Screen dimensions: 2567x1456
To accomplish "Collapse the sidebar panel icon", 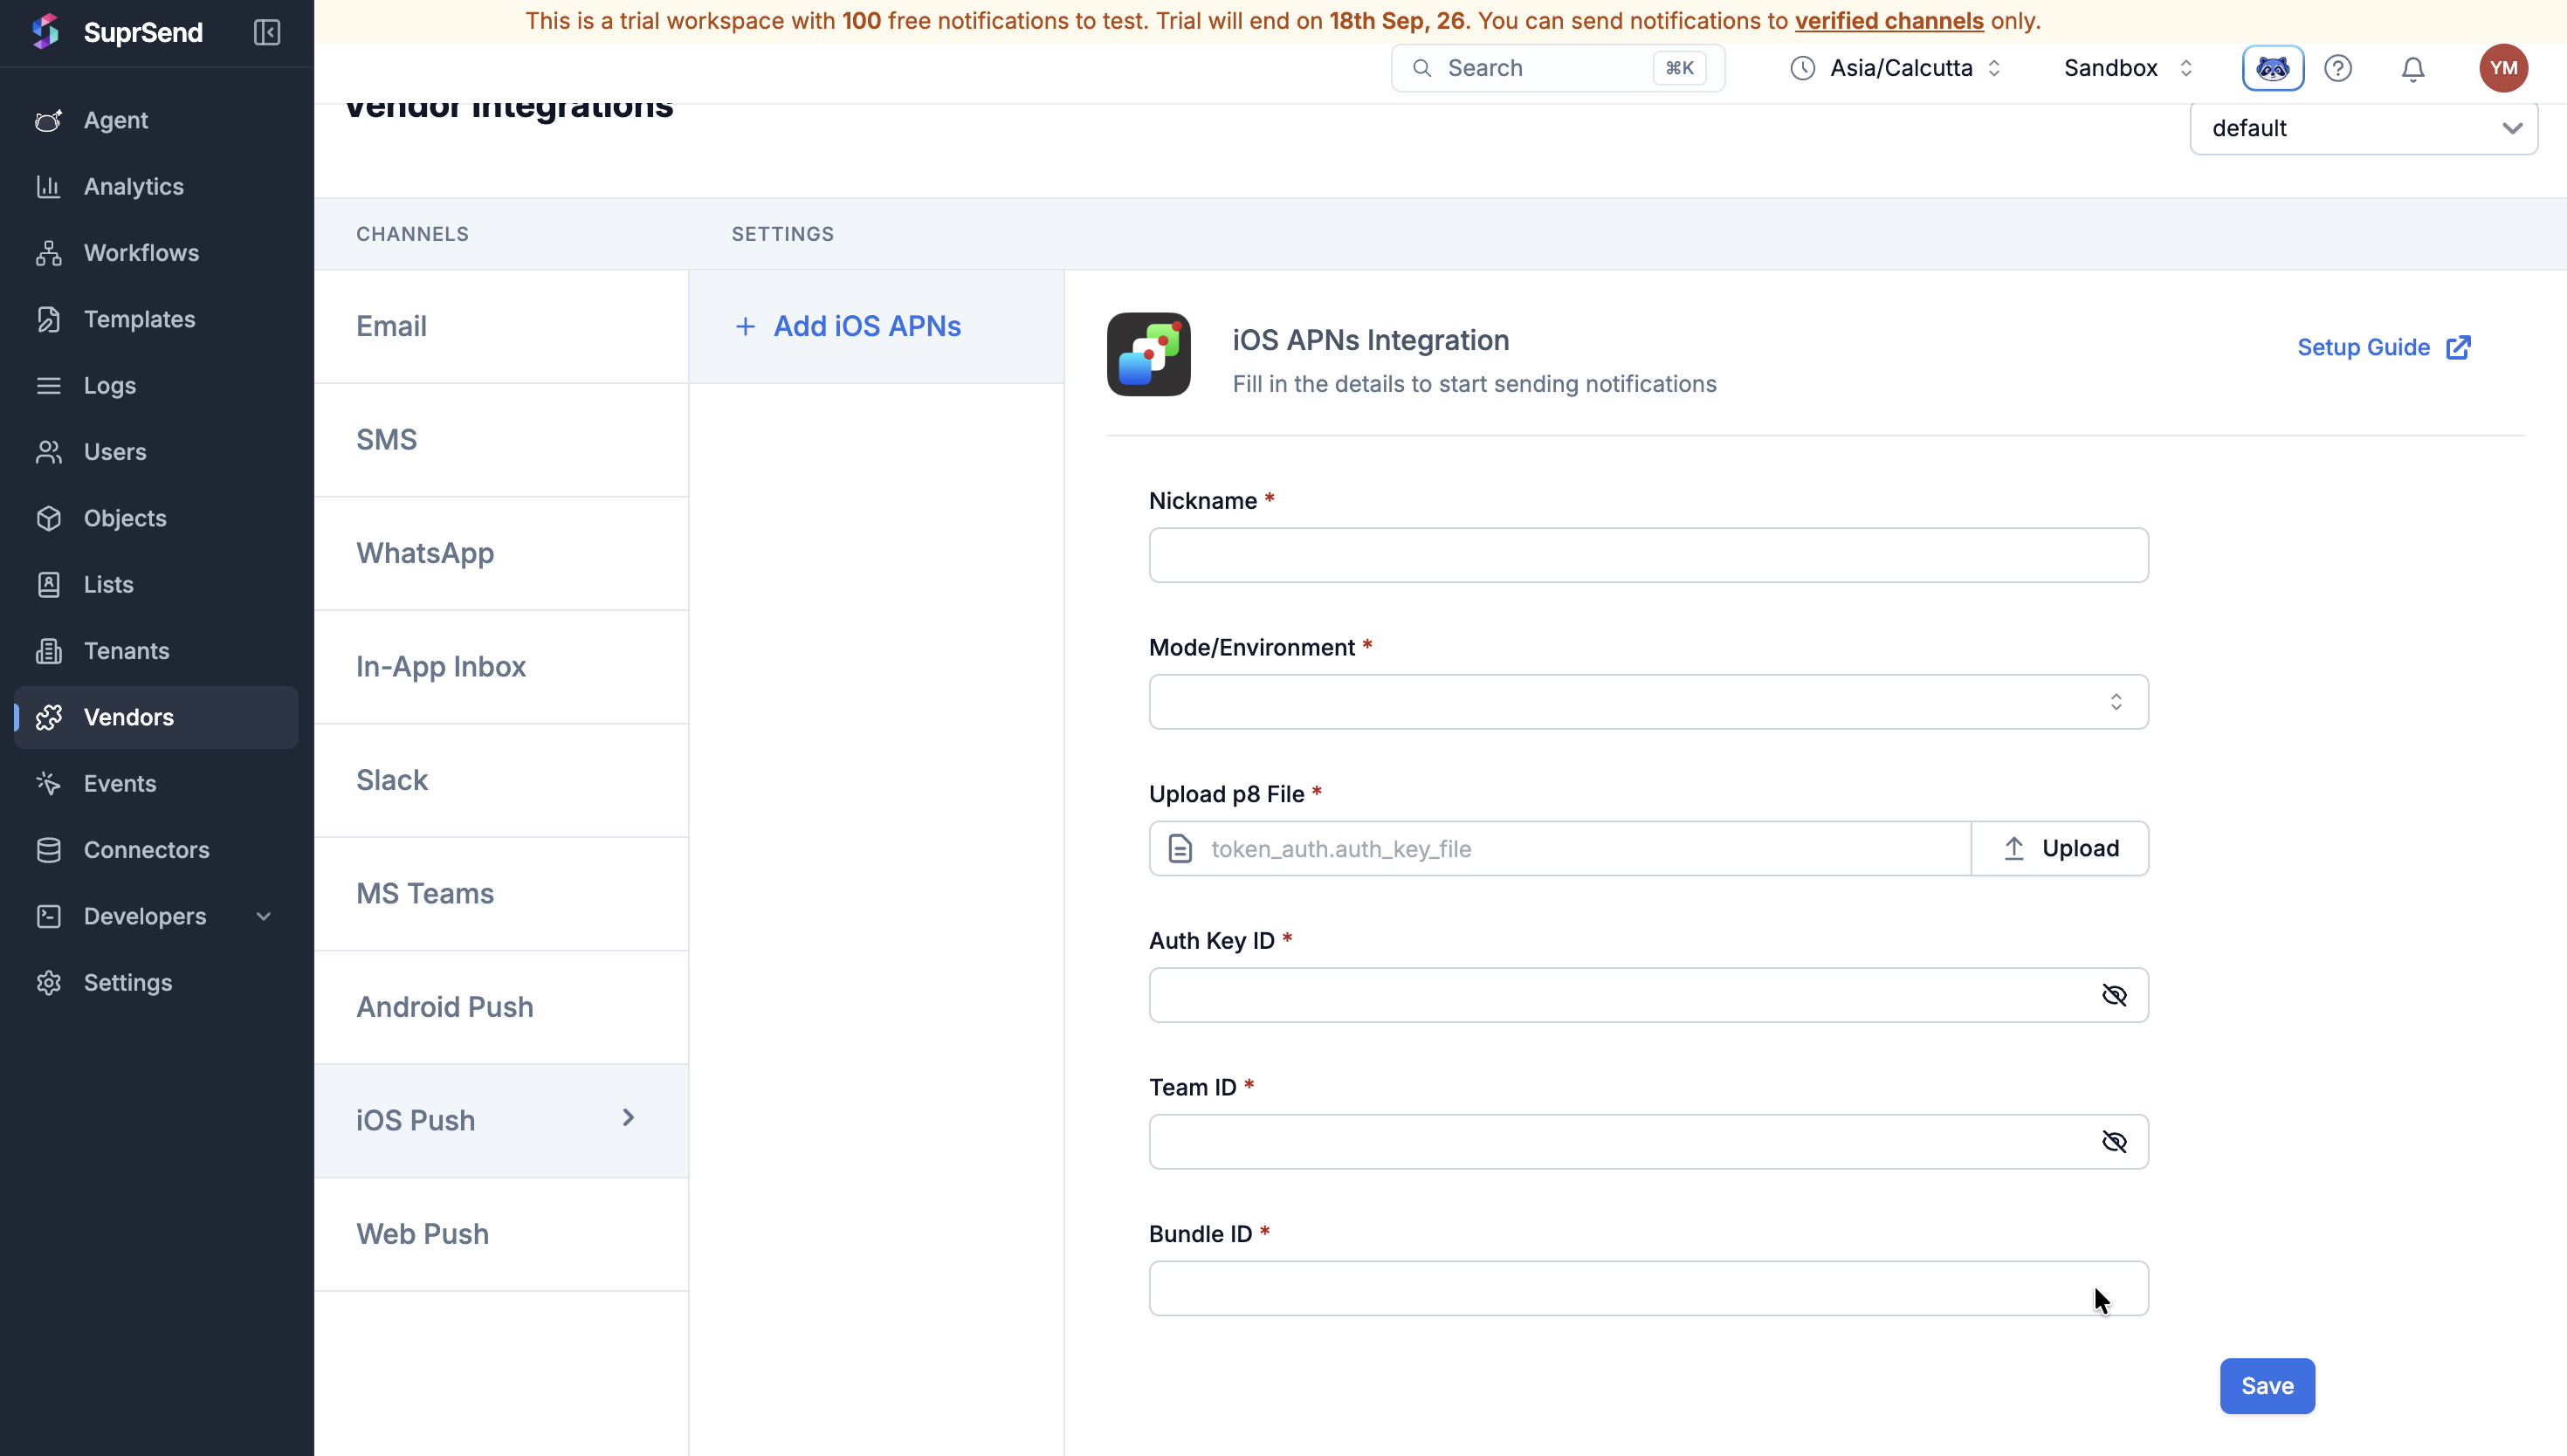I will (267, 32).
